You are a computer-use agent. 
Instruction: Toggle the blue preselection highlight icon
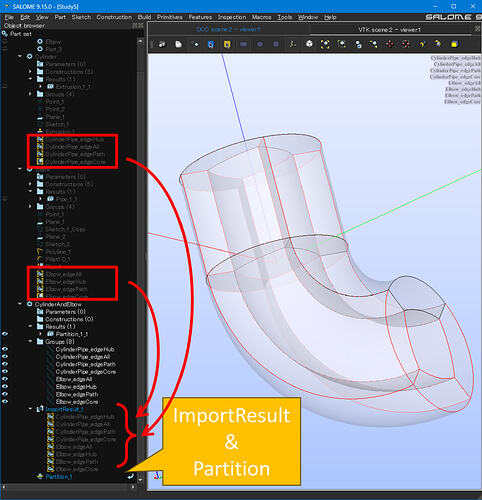point(211,44)
